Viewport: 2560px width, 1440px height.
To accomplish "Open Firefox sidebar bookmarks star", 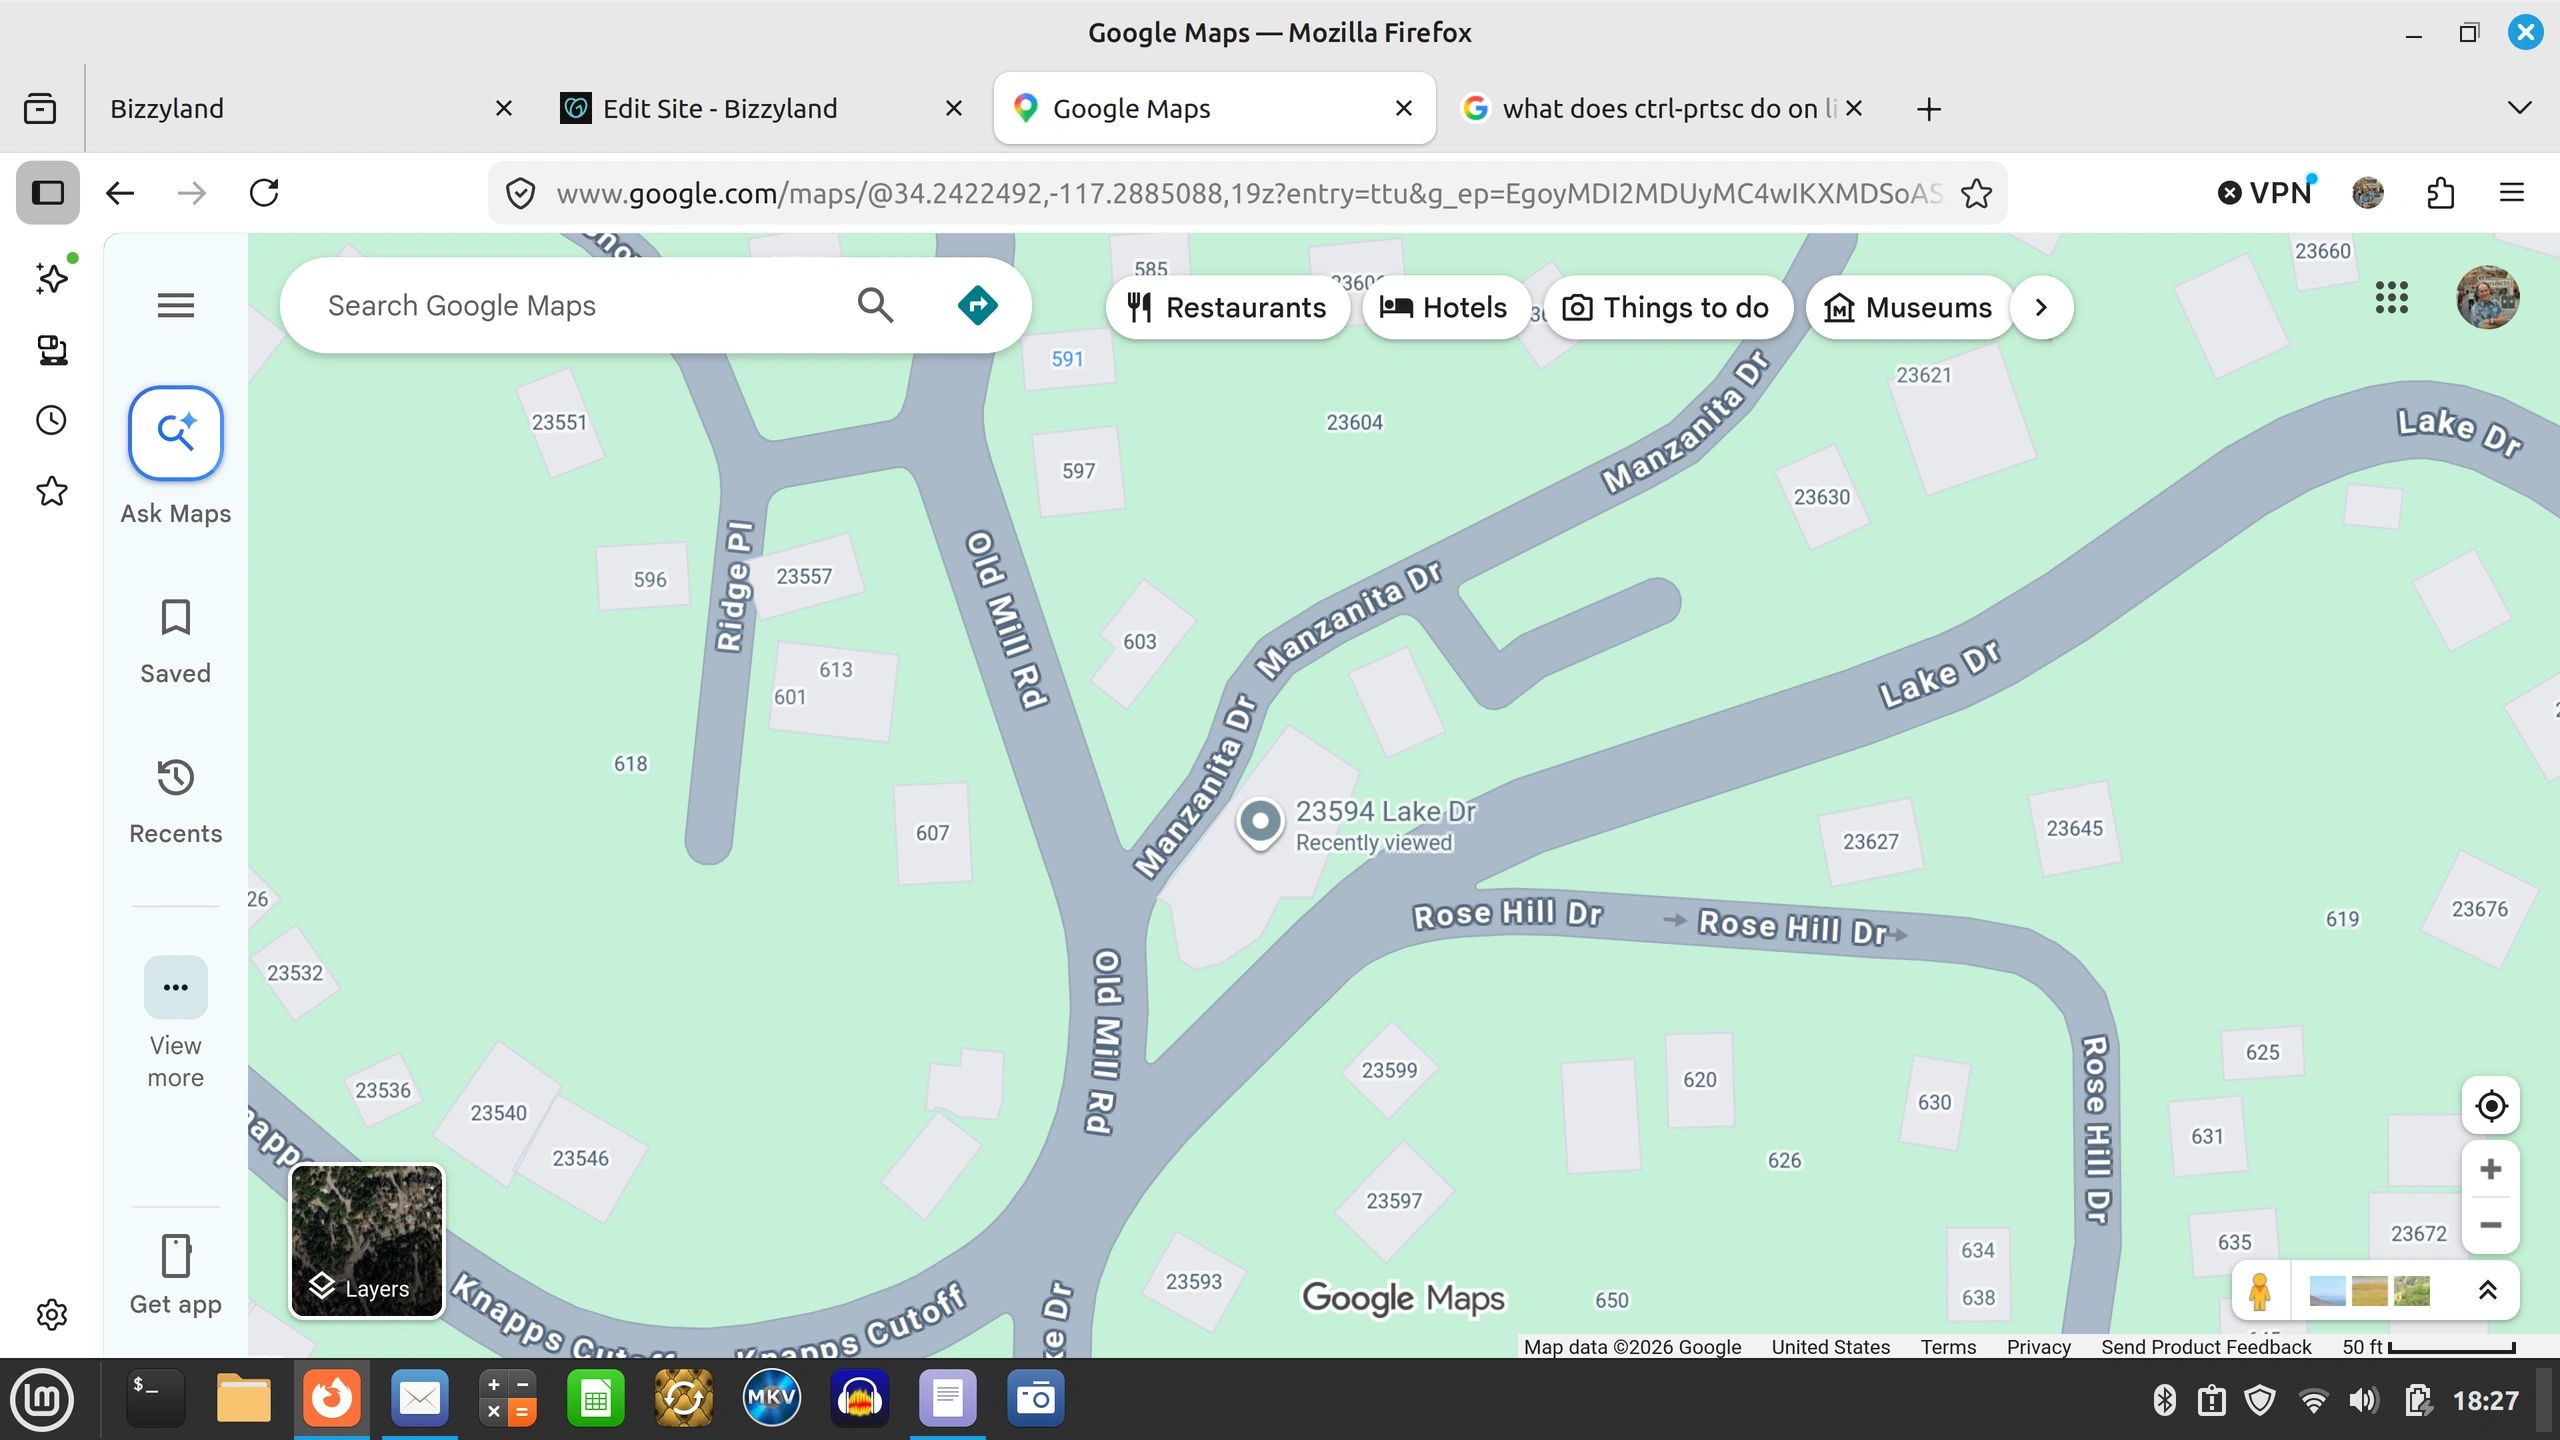I will pyautogui.click(x=52, y=491).
